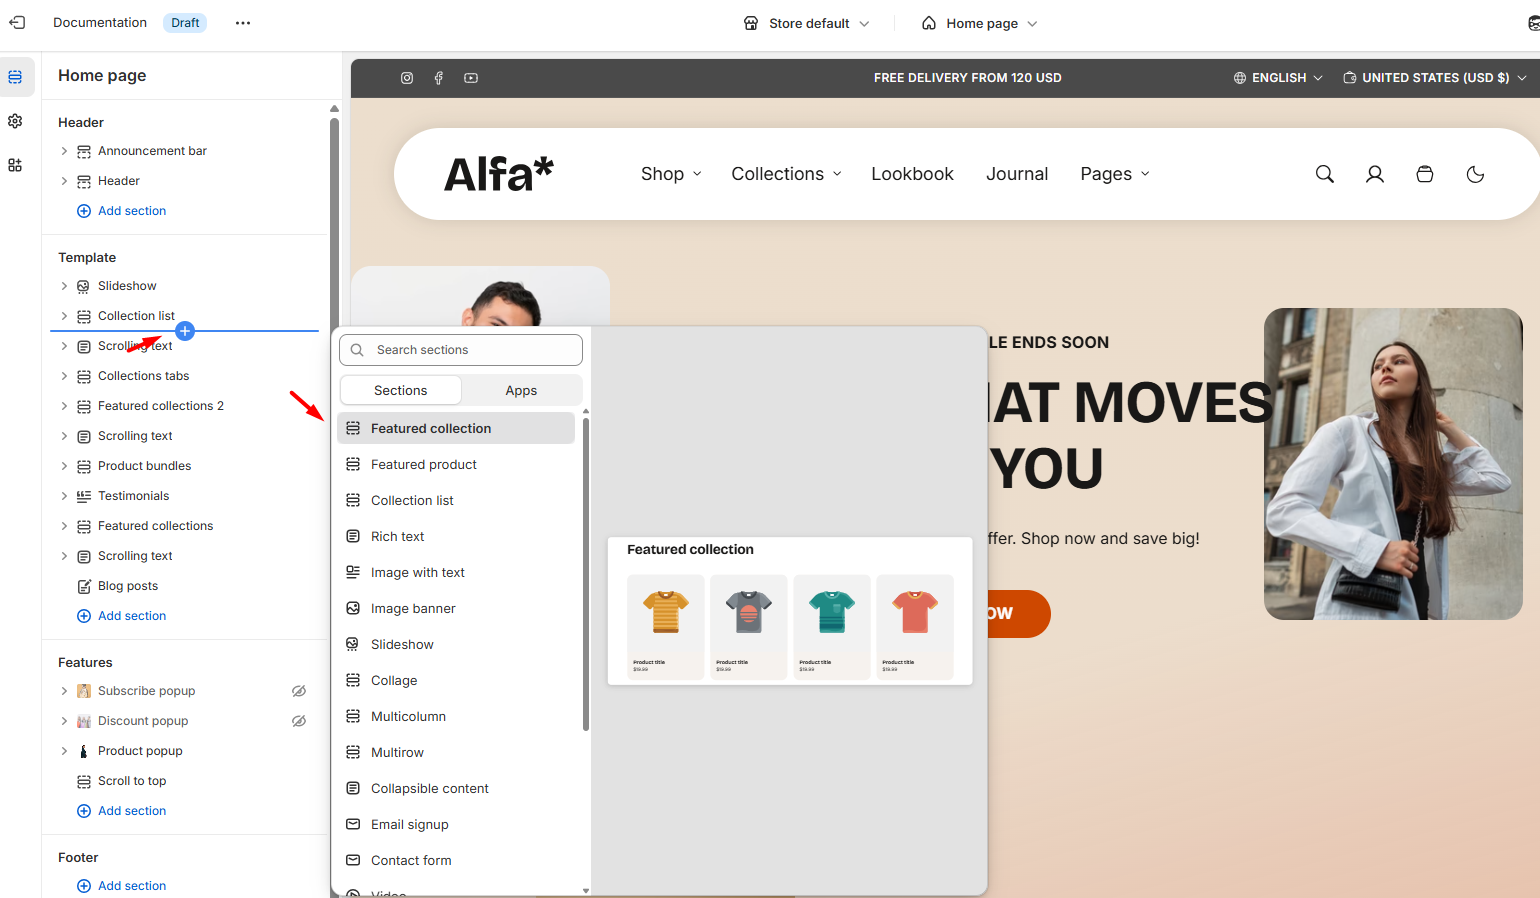The image size is (1540, 898).
Task: Open the United States (USD $) selector
Action: [x=1435, y=78]
